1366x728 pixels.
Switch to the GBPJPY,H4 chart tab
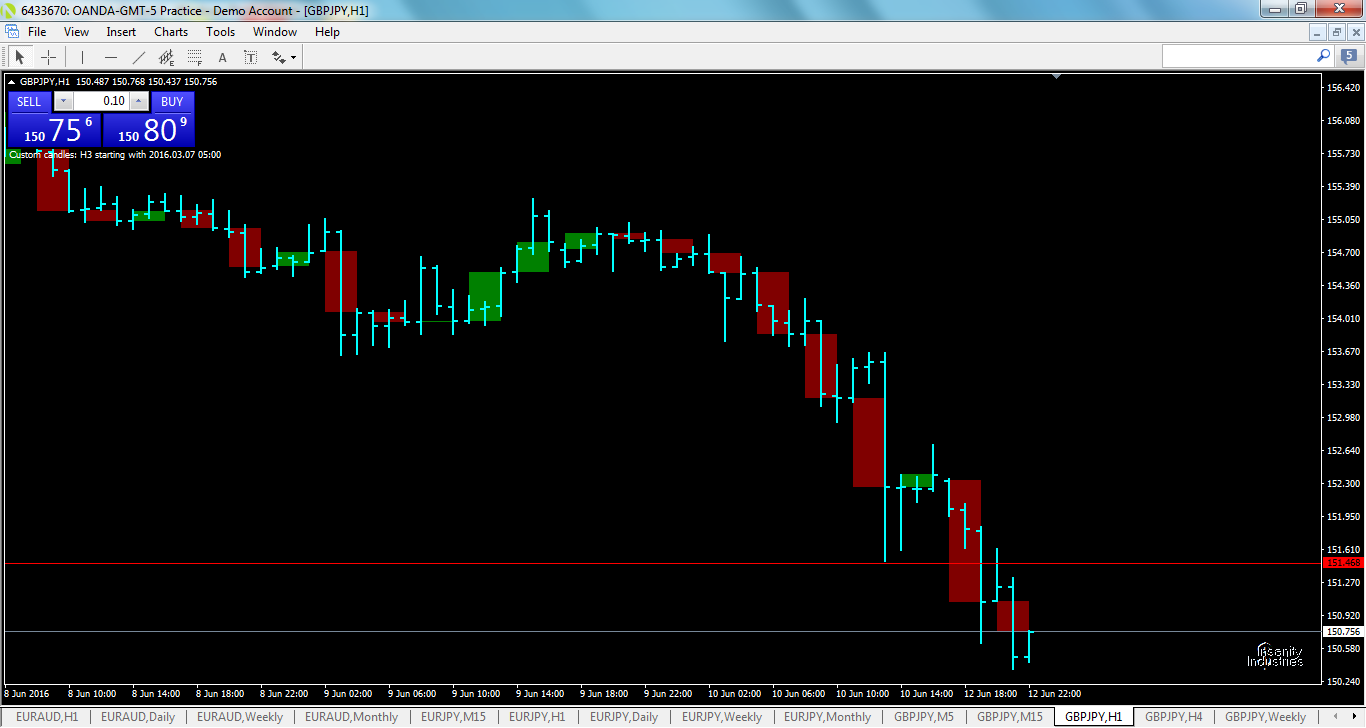(1174, 717)
